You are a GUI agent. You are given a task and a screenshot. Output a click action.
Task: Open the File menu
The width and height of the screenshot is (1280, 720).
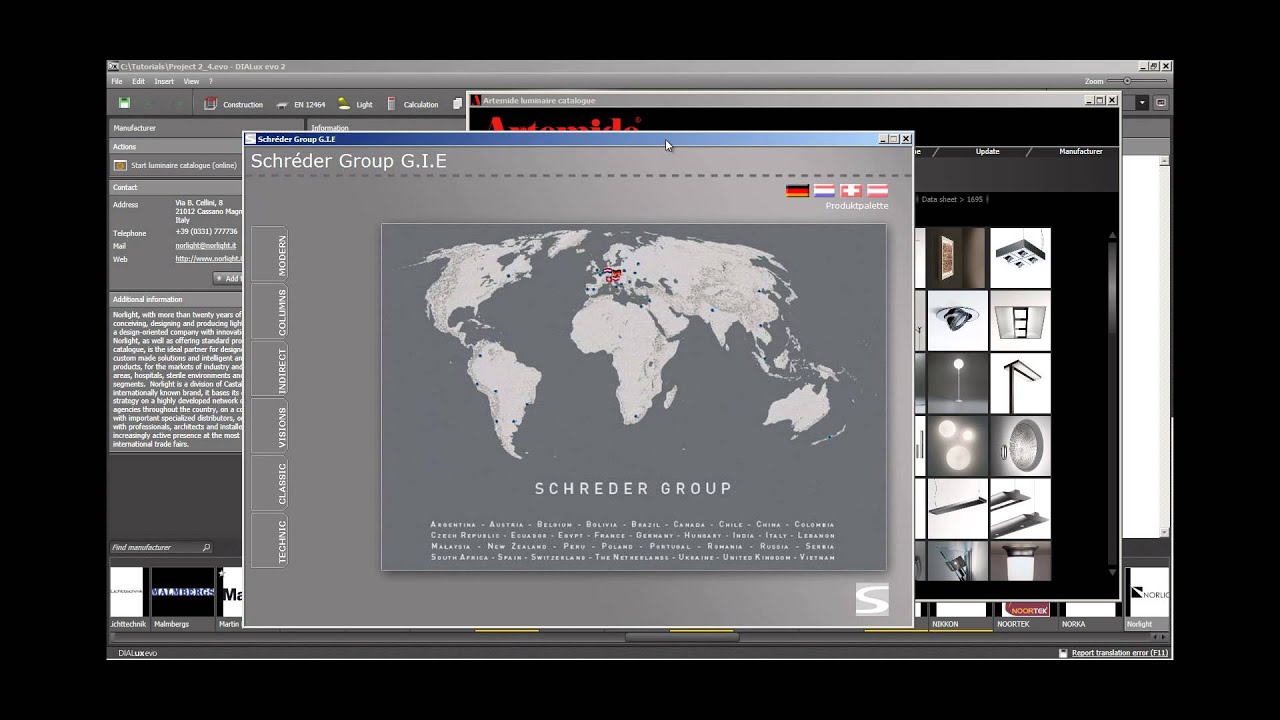pos(117,81)
